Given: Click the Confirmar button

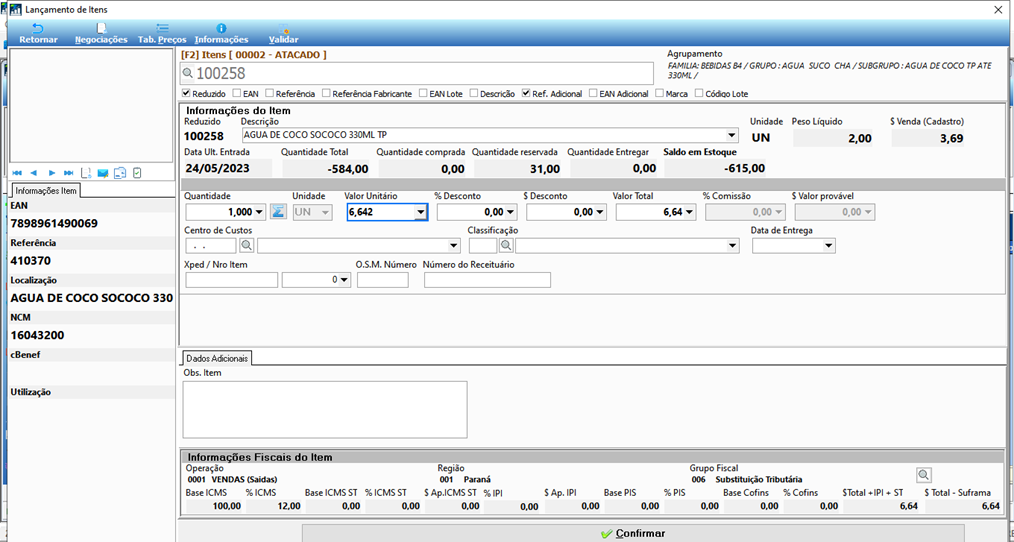Looking at the screenshot, I should 633,534.
